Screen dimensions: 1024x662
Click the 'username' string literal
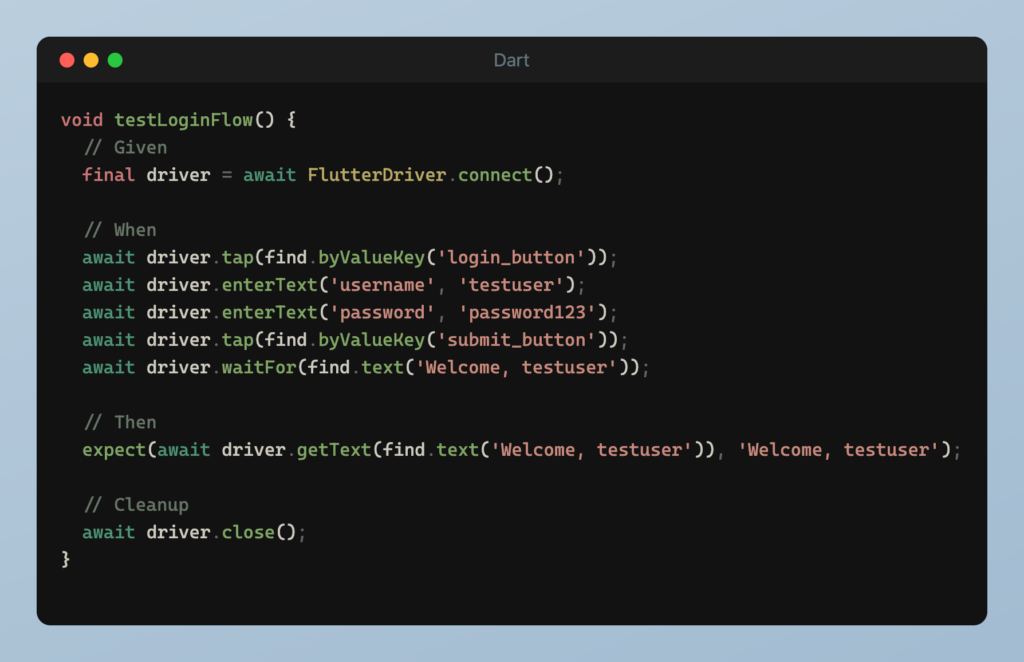point(382,285)
